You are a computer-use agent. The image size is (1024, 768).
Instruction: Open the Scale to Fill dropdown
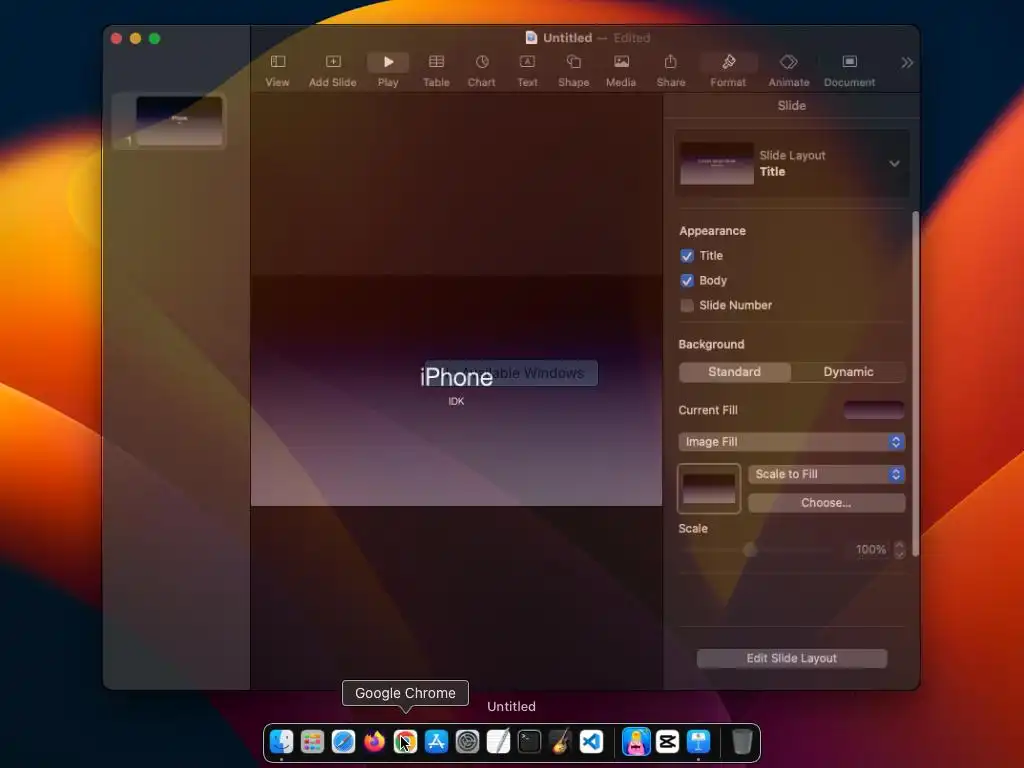[826, 474]
